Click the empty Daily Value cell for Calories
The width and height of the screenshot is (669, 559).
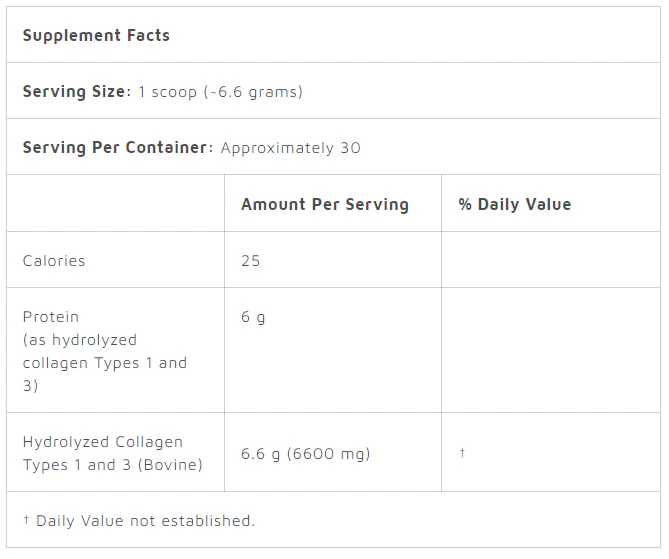[x=551, y=260]
